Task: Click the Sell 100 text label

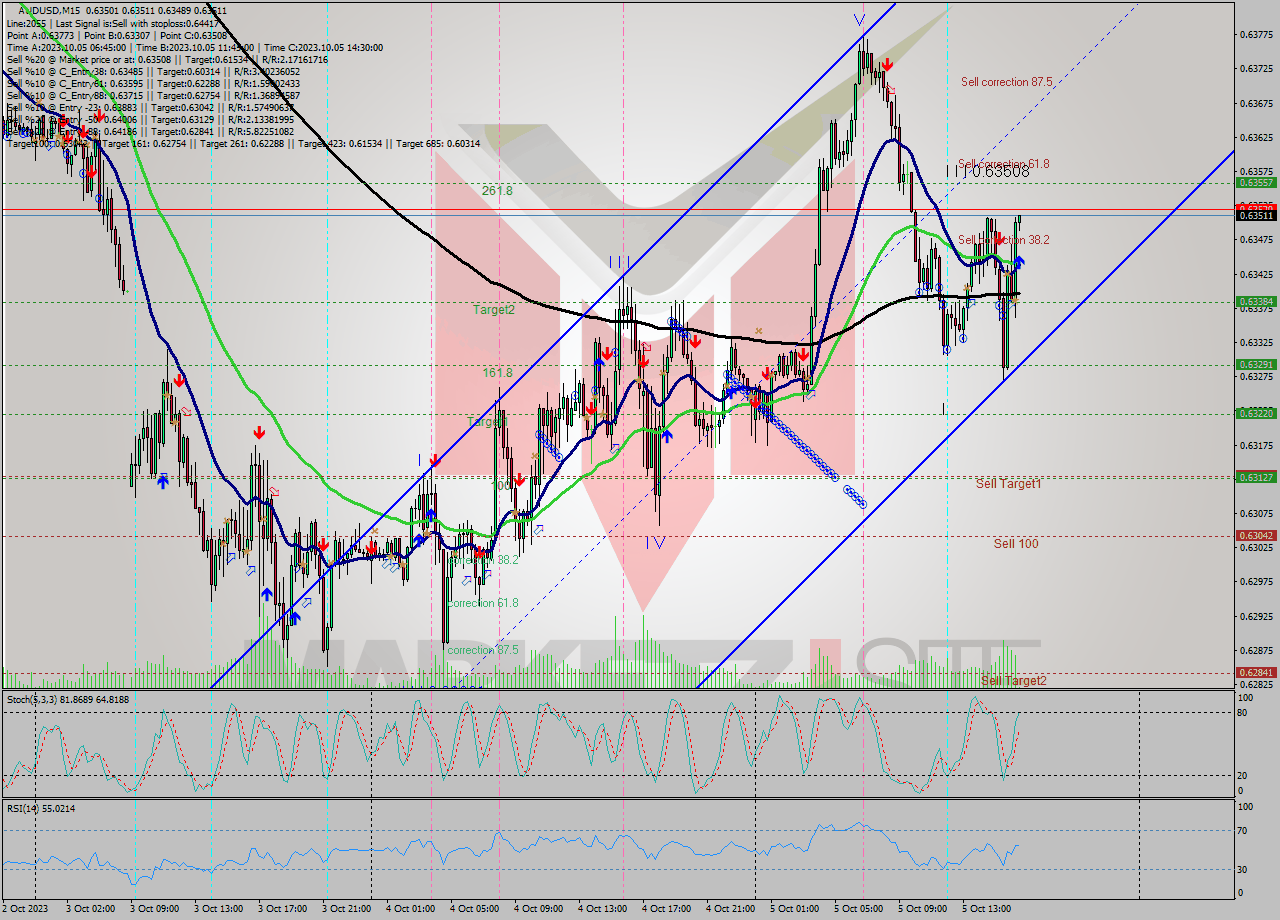Action: click(1015, 546)
